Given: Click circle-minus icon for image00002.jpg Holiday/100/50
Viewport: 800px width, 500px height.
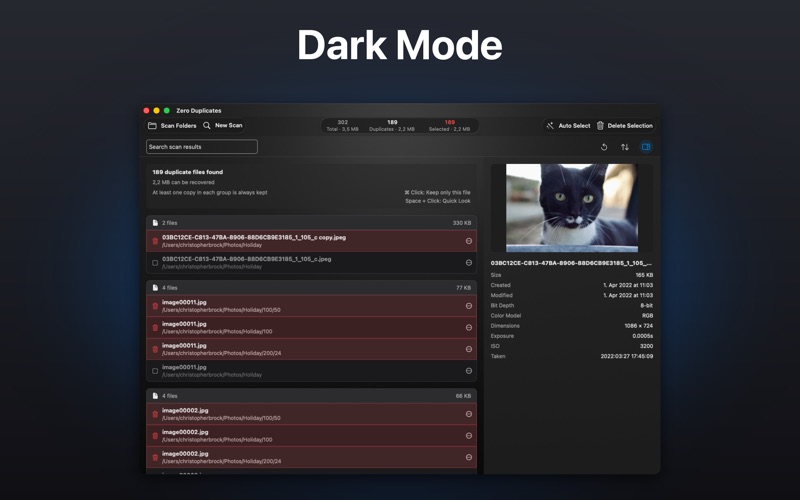Looking at the screenshot, I should click(x=469, y=414).
